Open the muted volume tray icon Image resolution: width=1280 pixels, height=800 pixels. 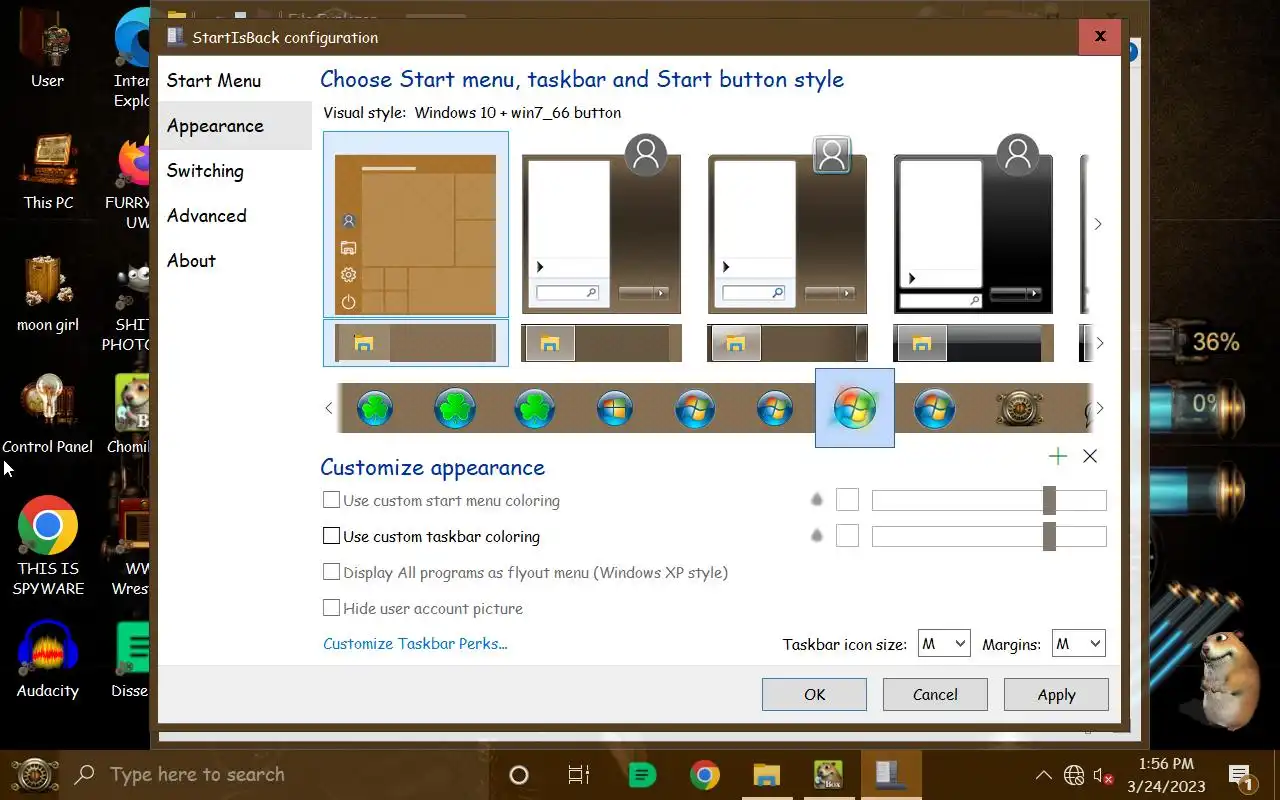click(x=1104, y=775)
